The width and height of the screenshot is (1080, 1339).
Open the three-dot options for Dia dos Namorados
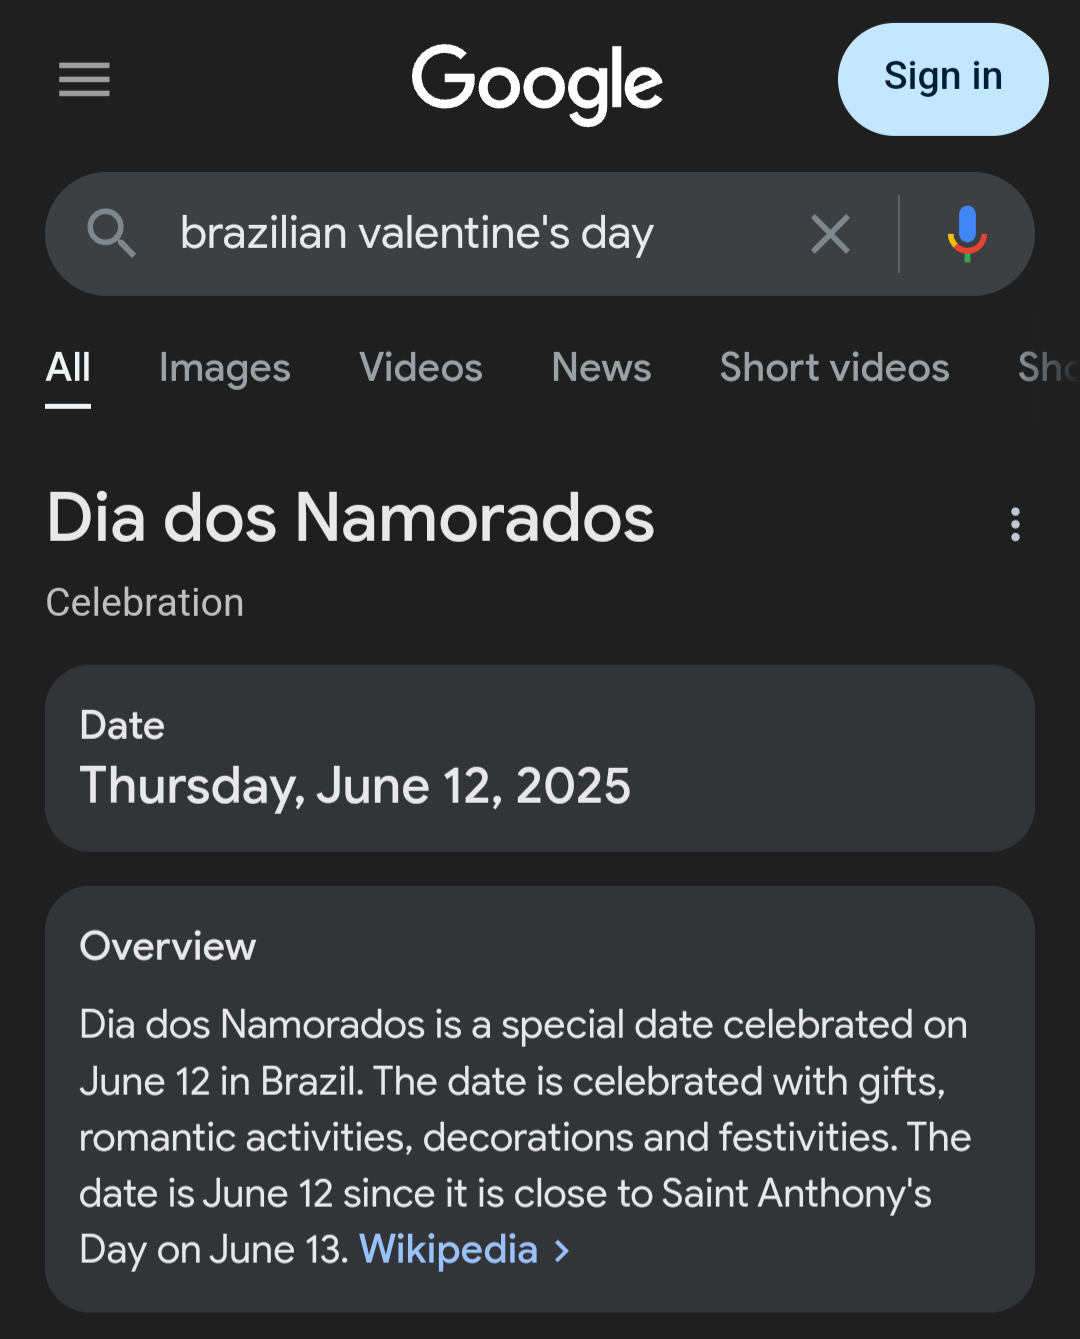[1015, 524]
